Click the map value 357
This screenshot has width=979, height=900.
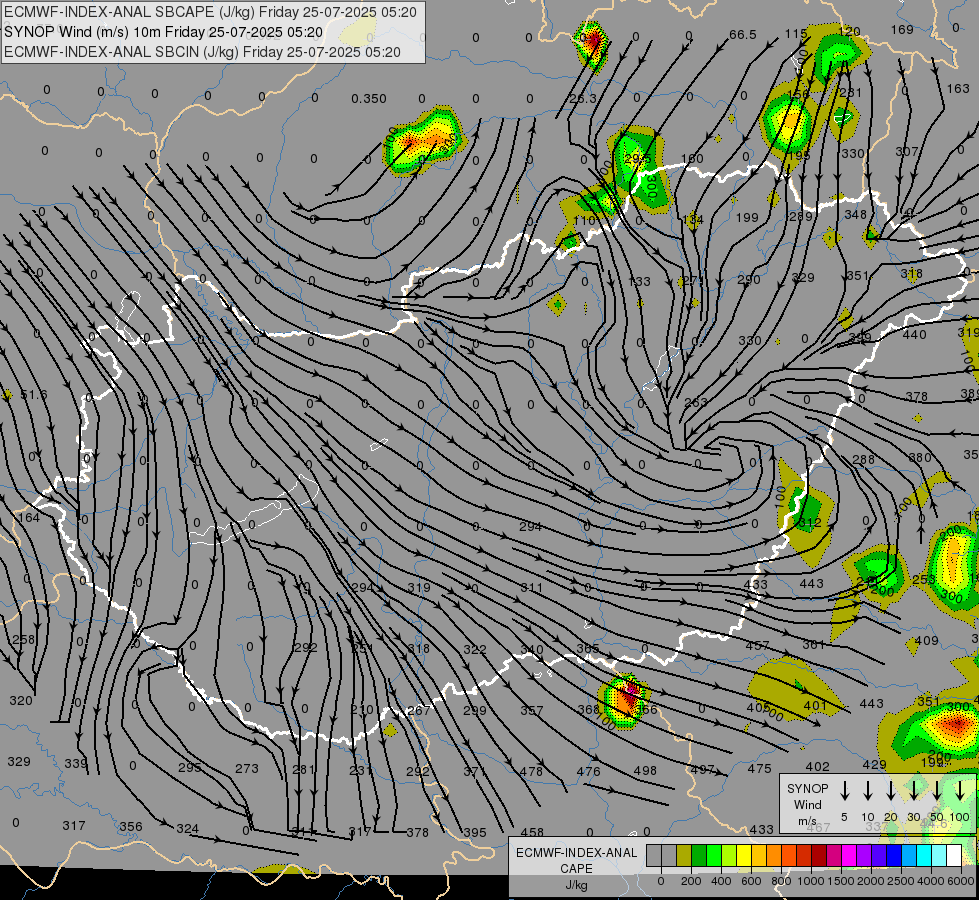531,710
